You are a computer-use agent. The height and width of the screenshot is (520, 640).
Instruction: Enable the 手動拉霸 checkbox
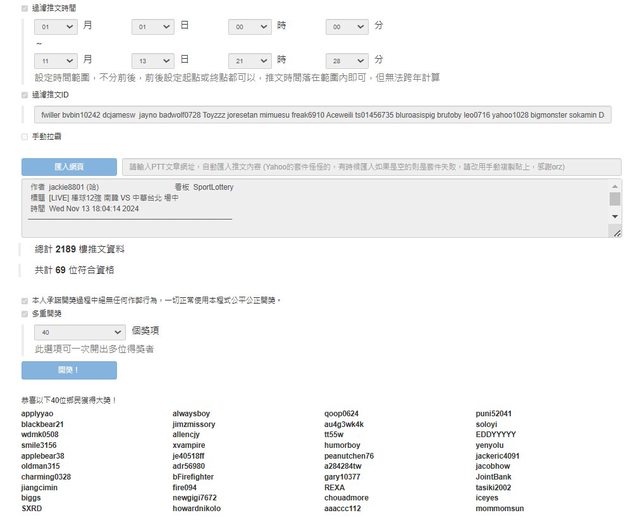[25, 136]
